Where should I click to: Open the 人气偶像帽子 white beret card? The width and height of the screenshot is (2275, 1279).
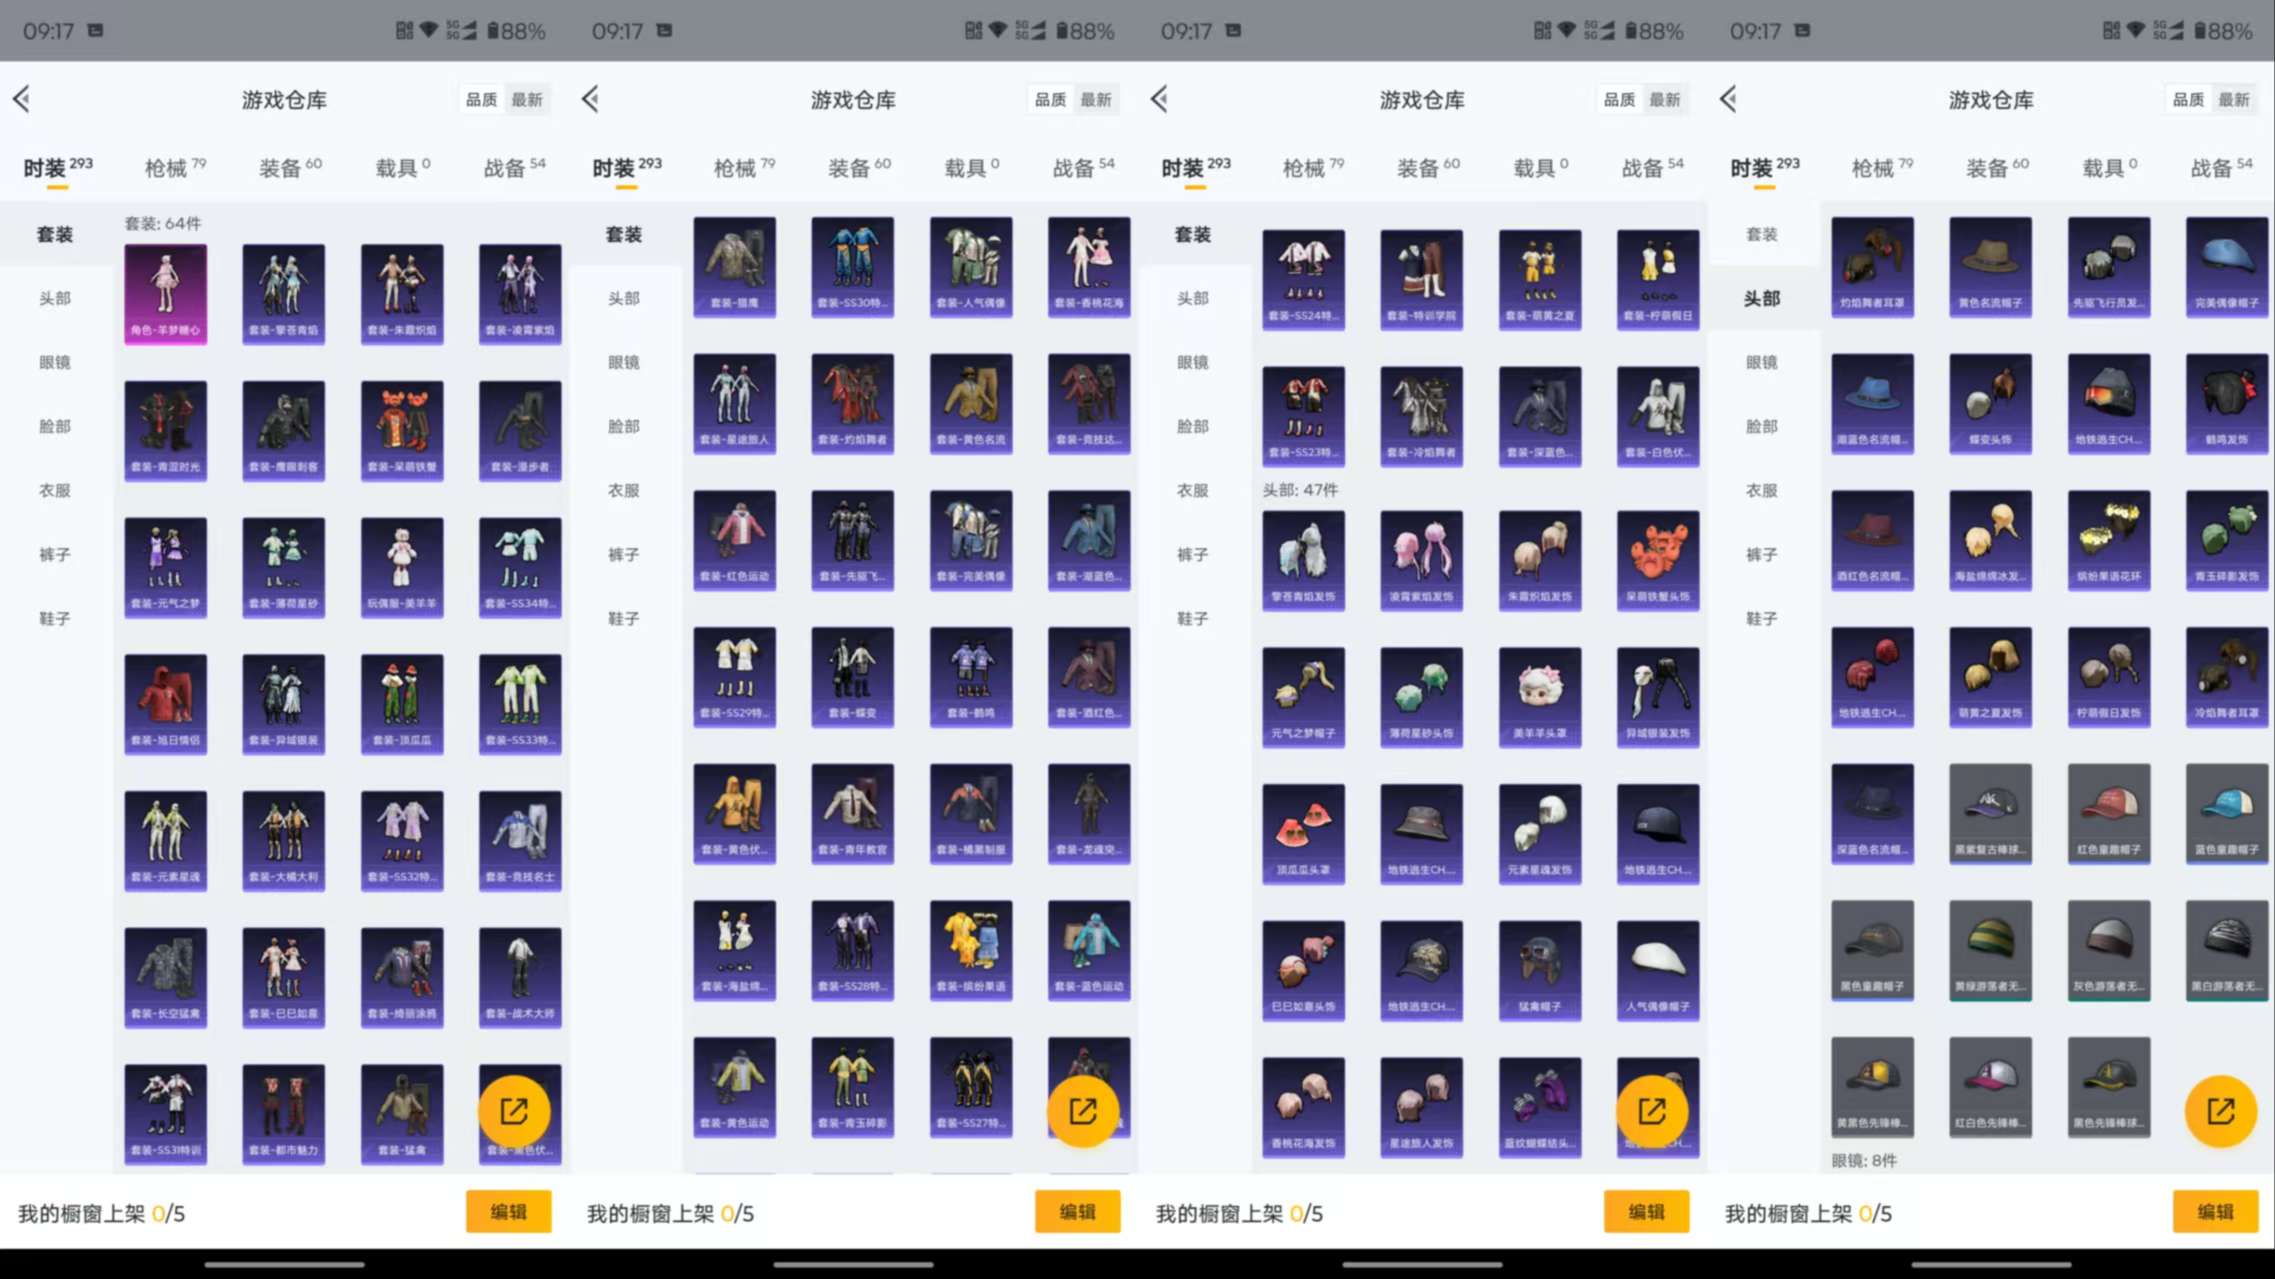[x=1658, y=971]
